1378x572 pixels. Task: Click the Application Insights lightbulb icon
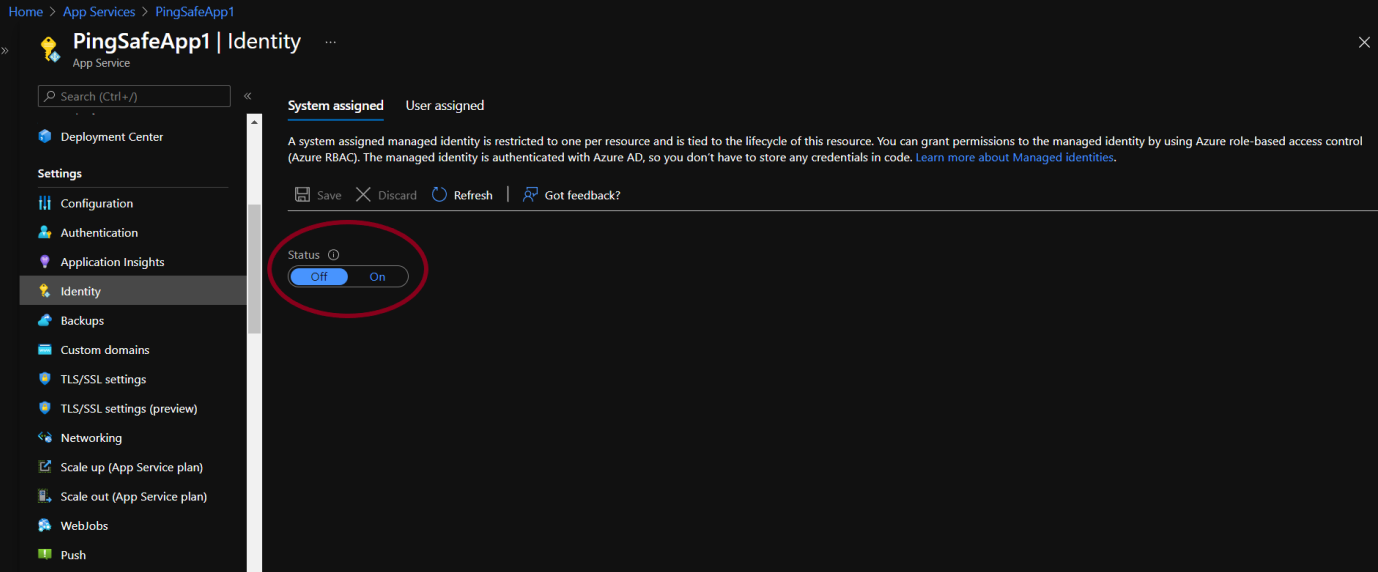pyautogui.click(x=45, y=262)
